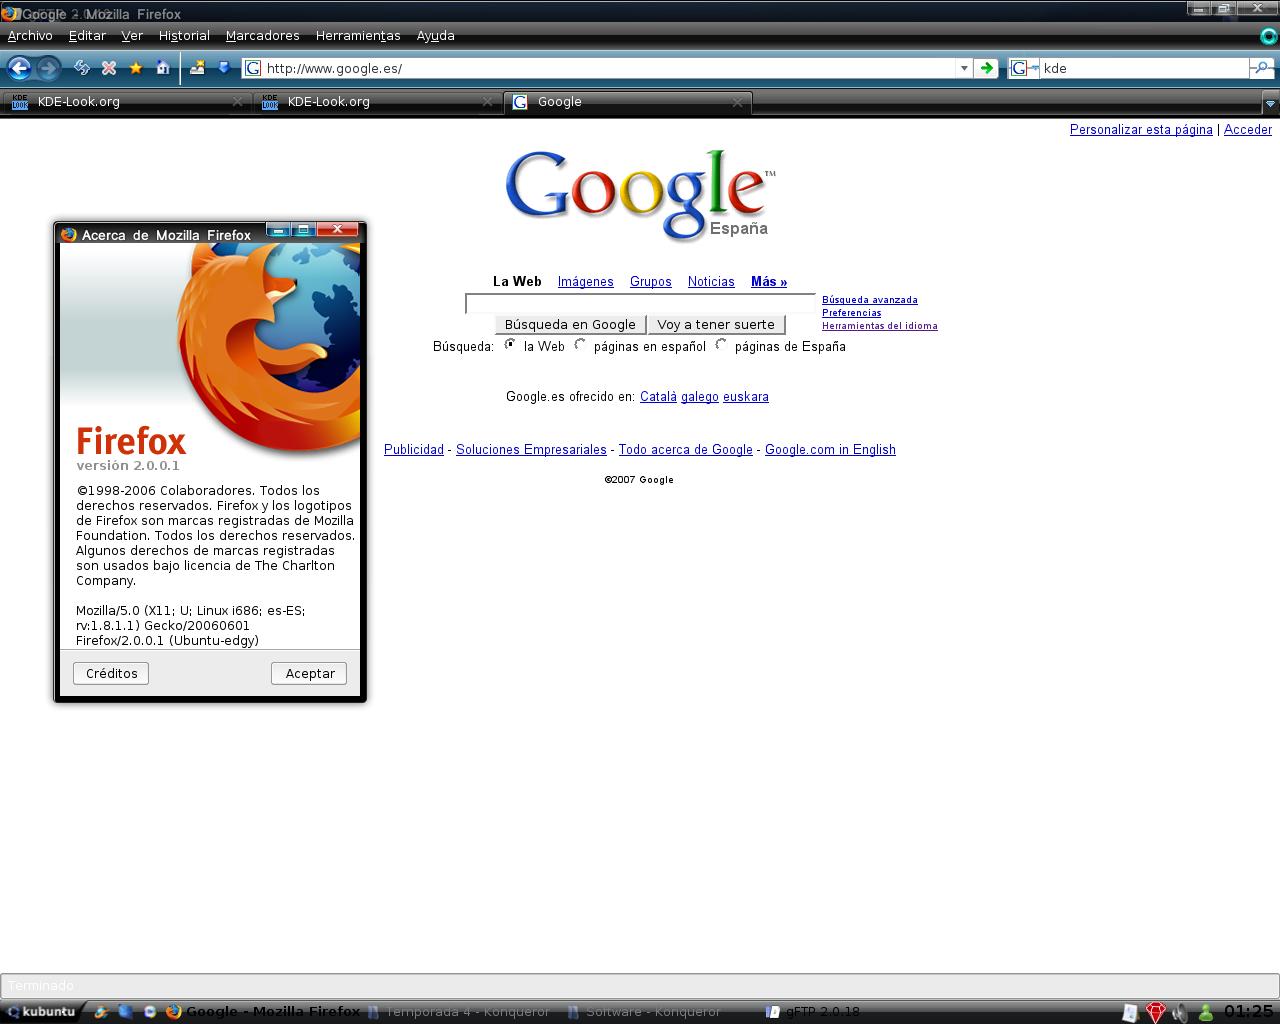The height and width of the screenshot is (1024, 1280).
Task: Switch Google to euskara
Action: (746, 397)
